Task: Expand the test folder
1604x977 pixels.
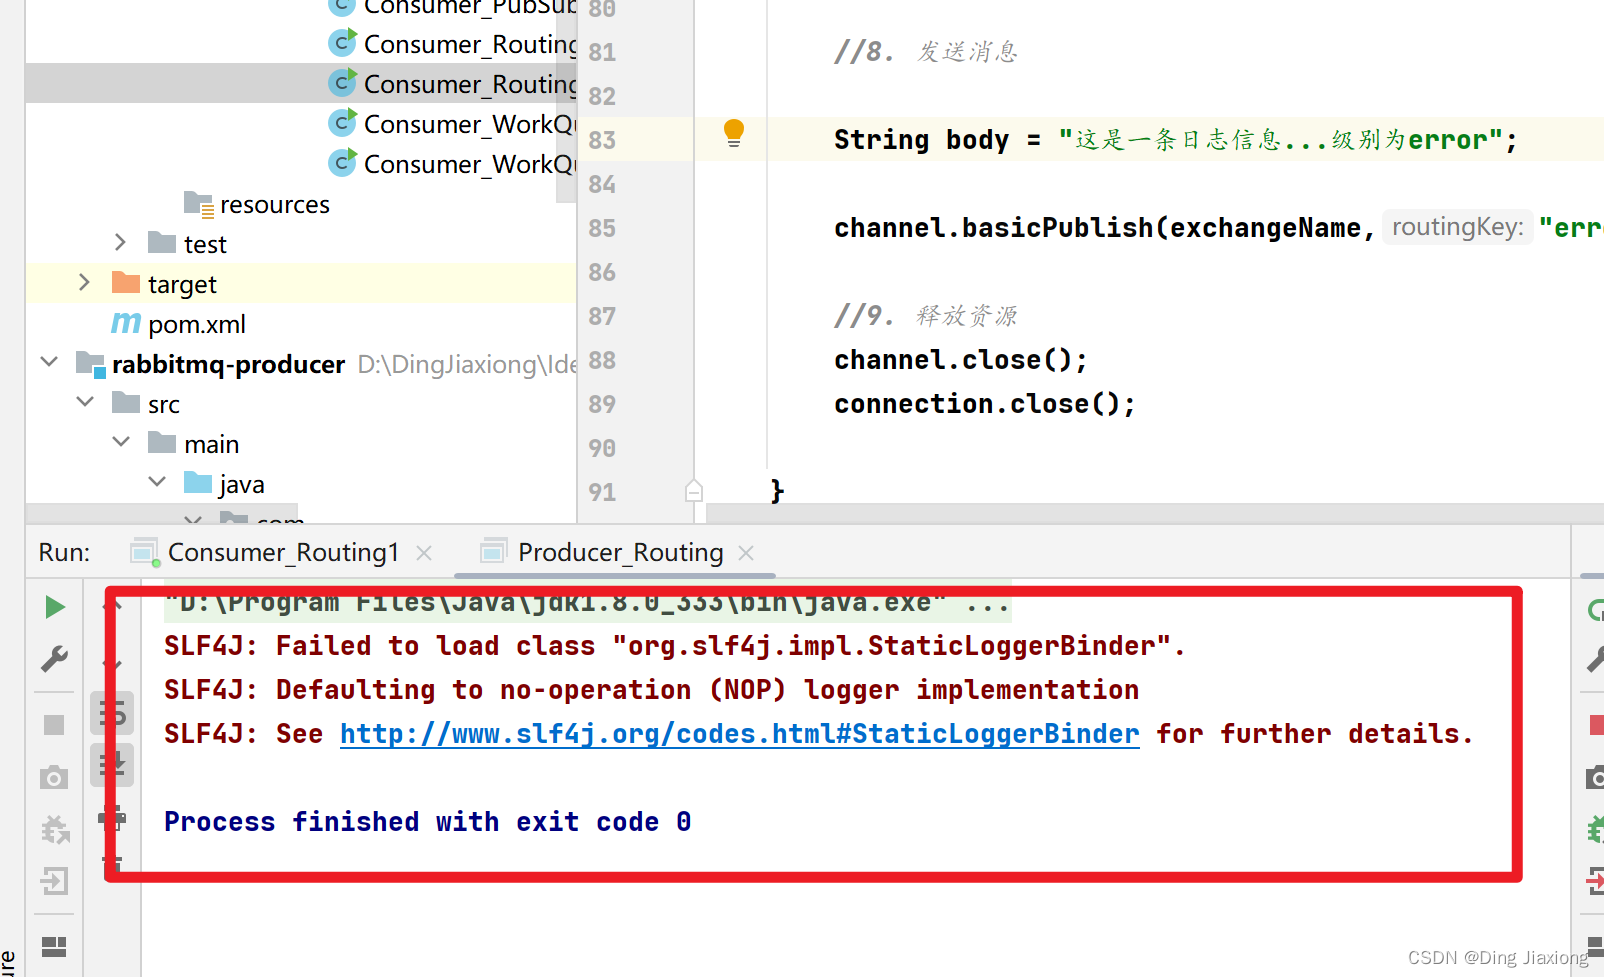Action: [120, 243]
